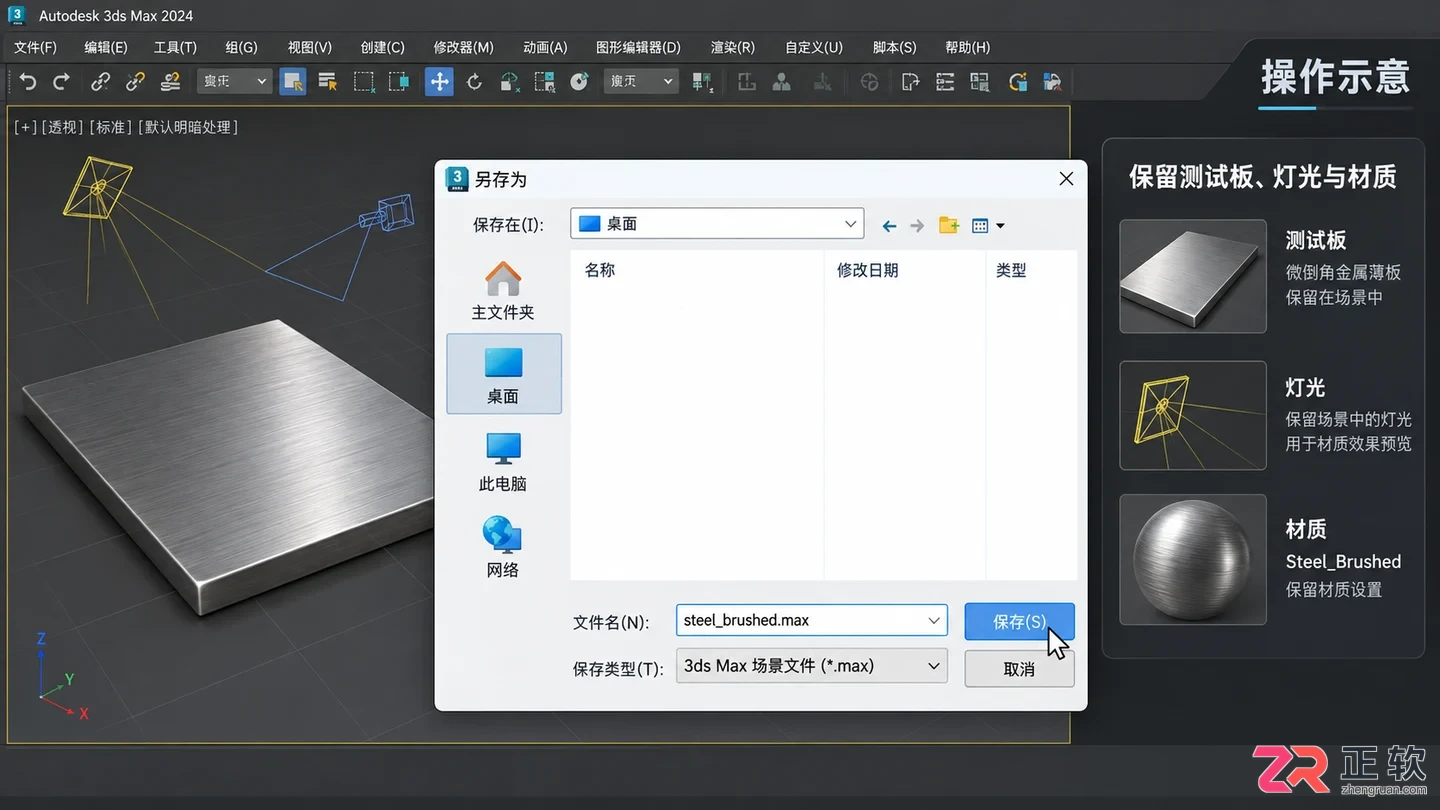1440x810 pixels.
Task: Activate the Select and Move tool
Action: [439, 82]
